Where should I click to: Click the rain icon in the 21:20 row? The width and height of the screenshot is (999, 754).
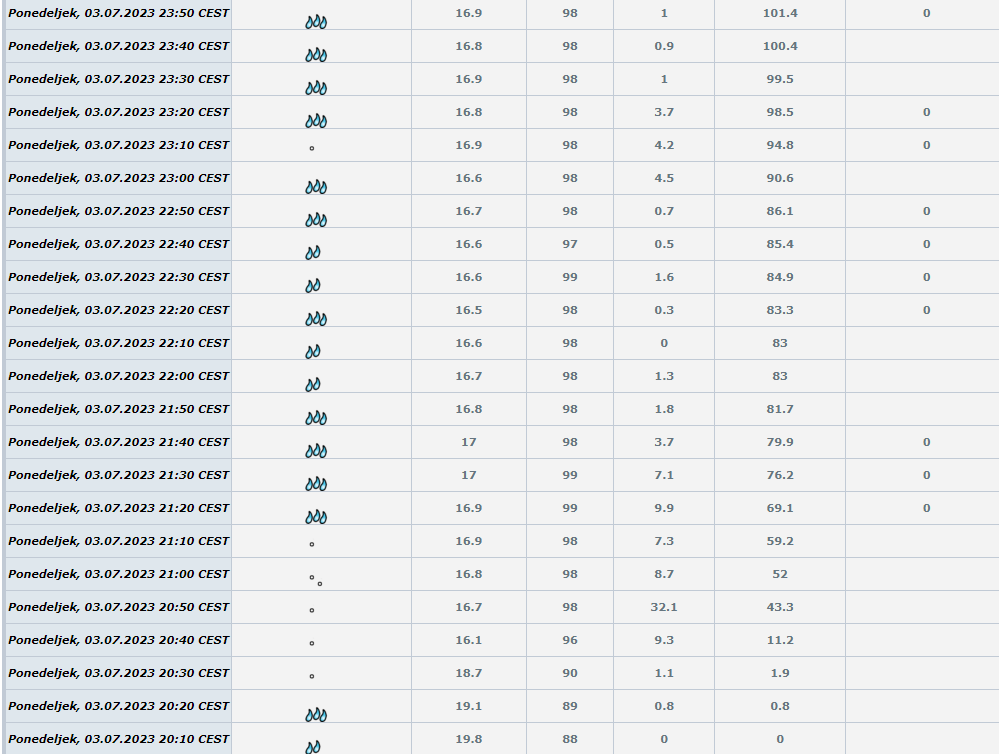tap(316, 517)
